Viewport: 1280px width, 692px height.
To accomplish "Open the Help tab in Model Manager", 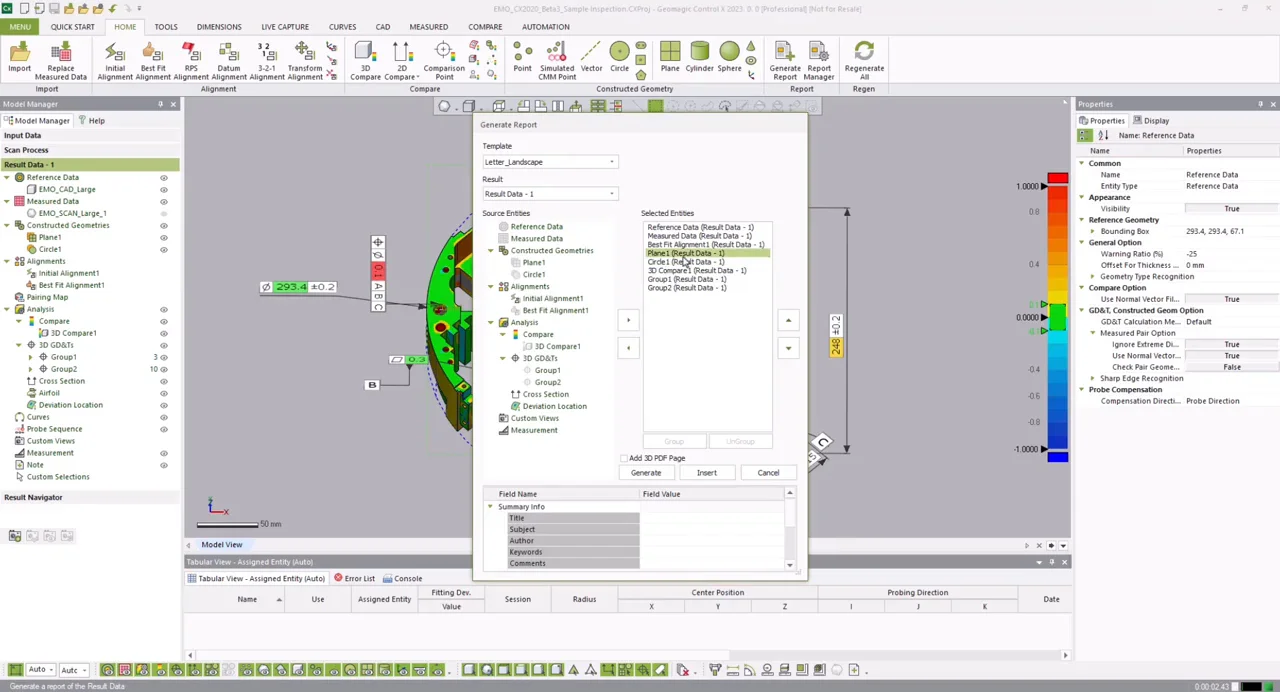I will coord(91,121).
